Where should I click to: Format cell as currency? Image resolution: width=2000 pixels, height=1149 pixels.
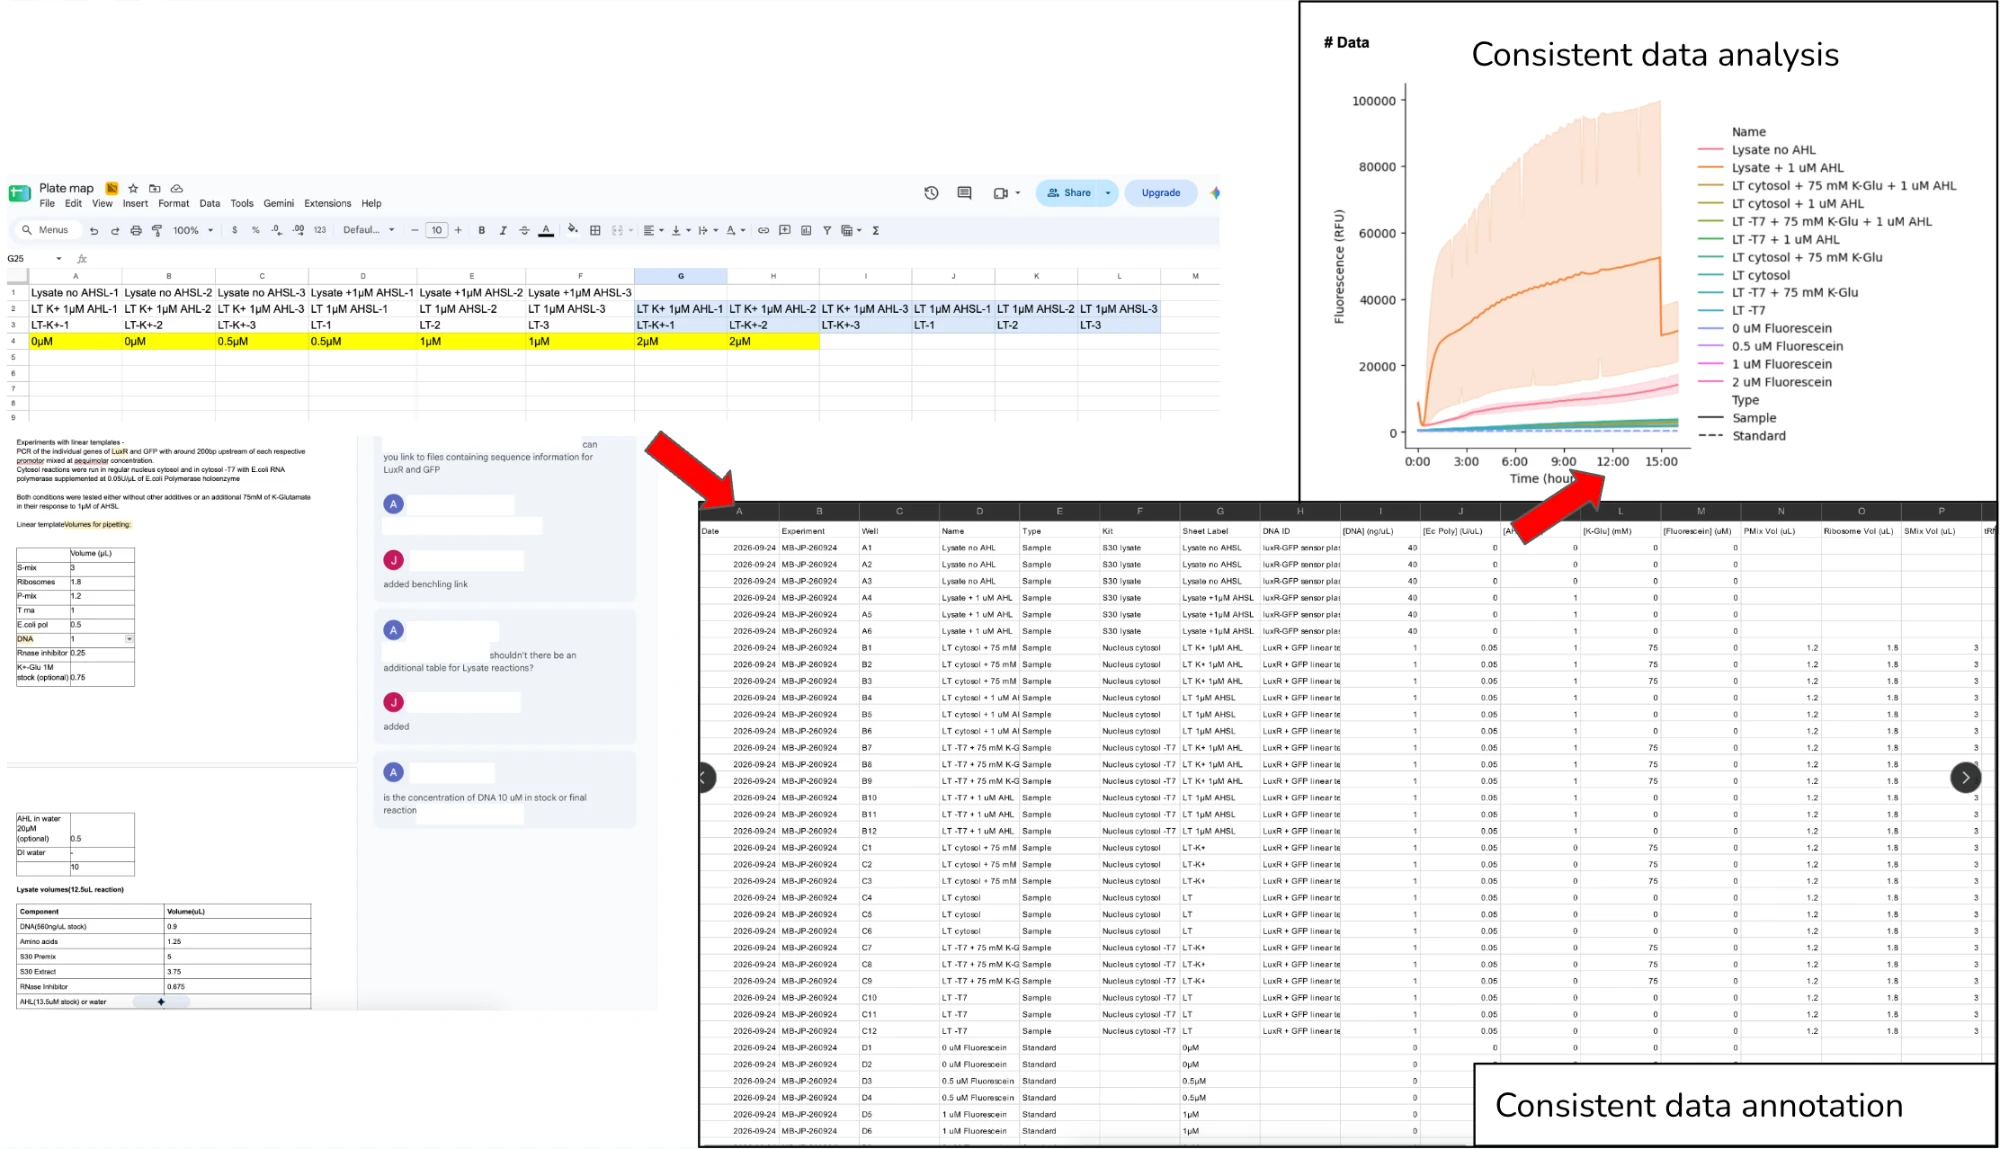click(x=235, y=230)
